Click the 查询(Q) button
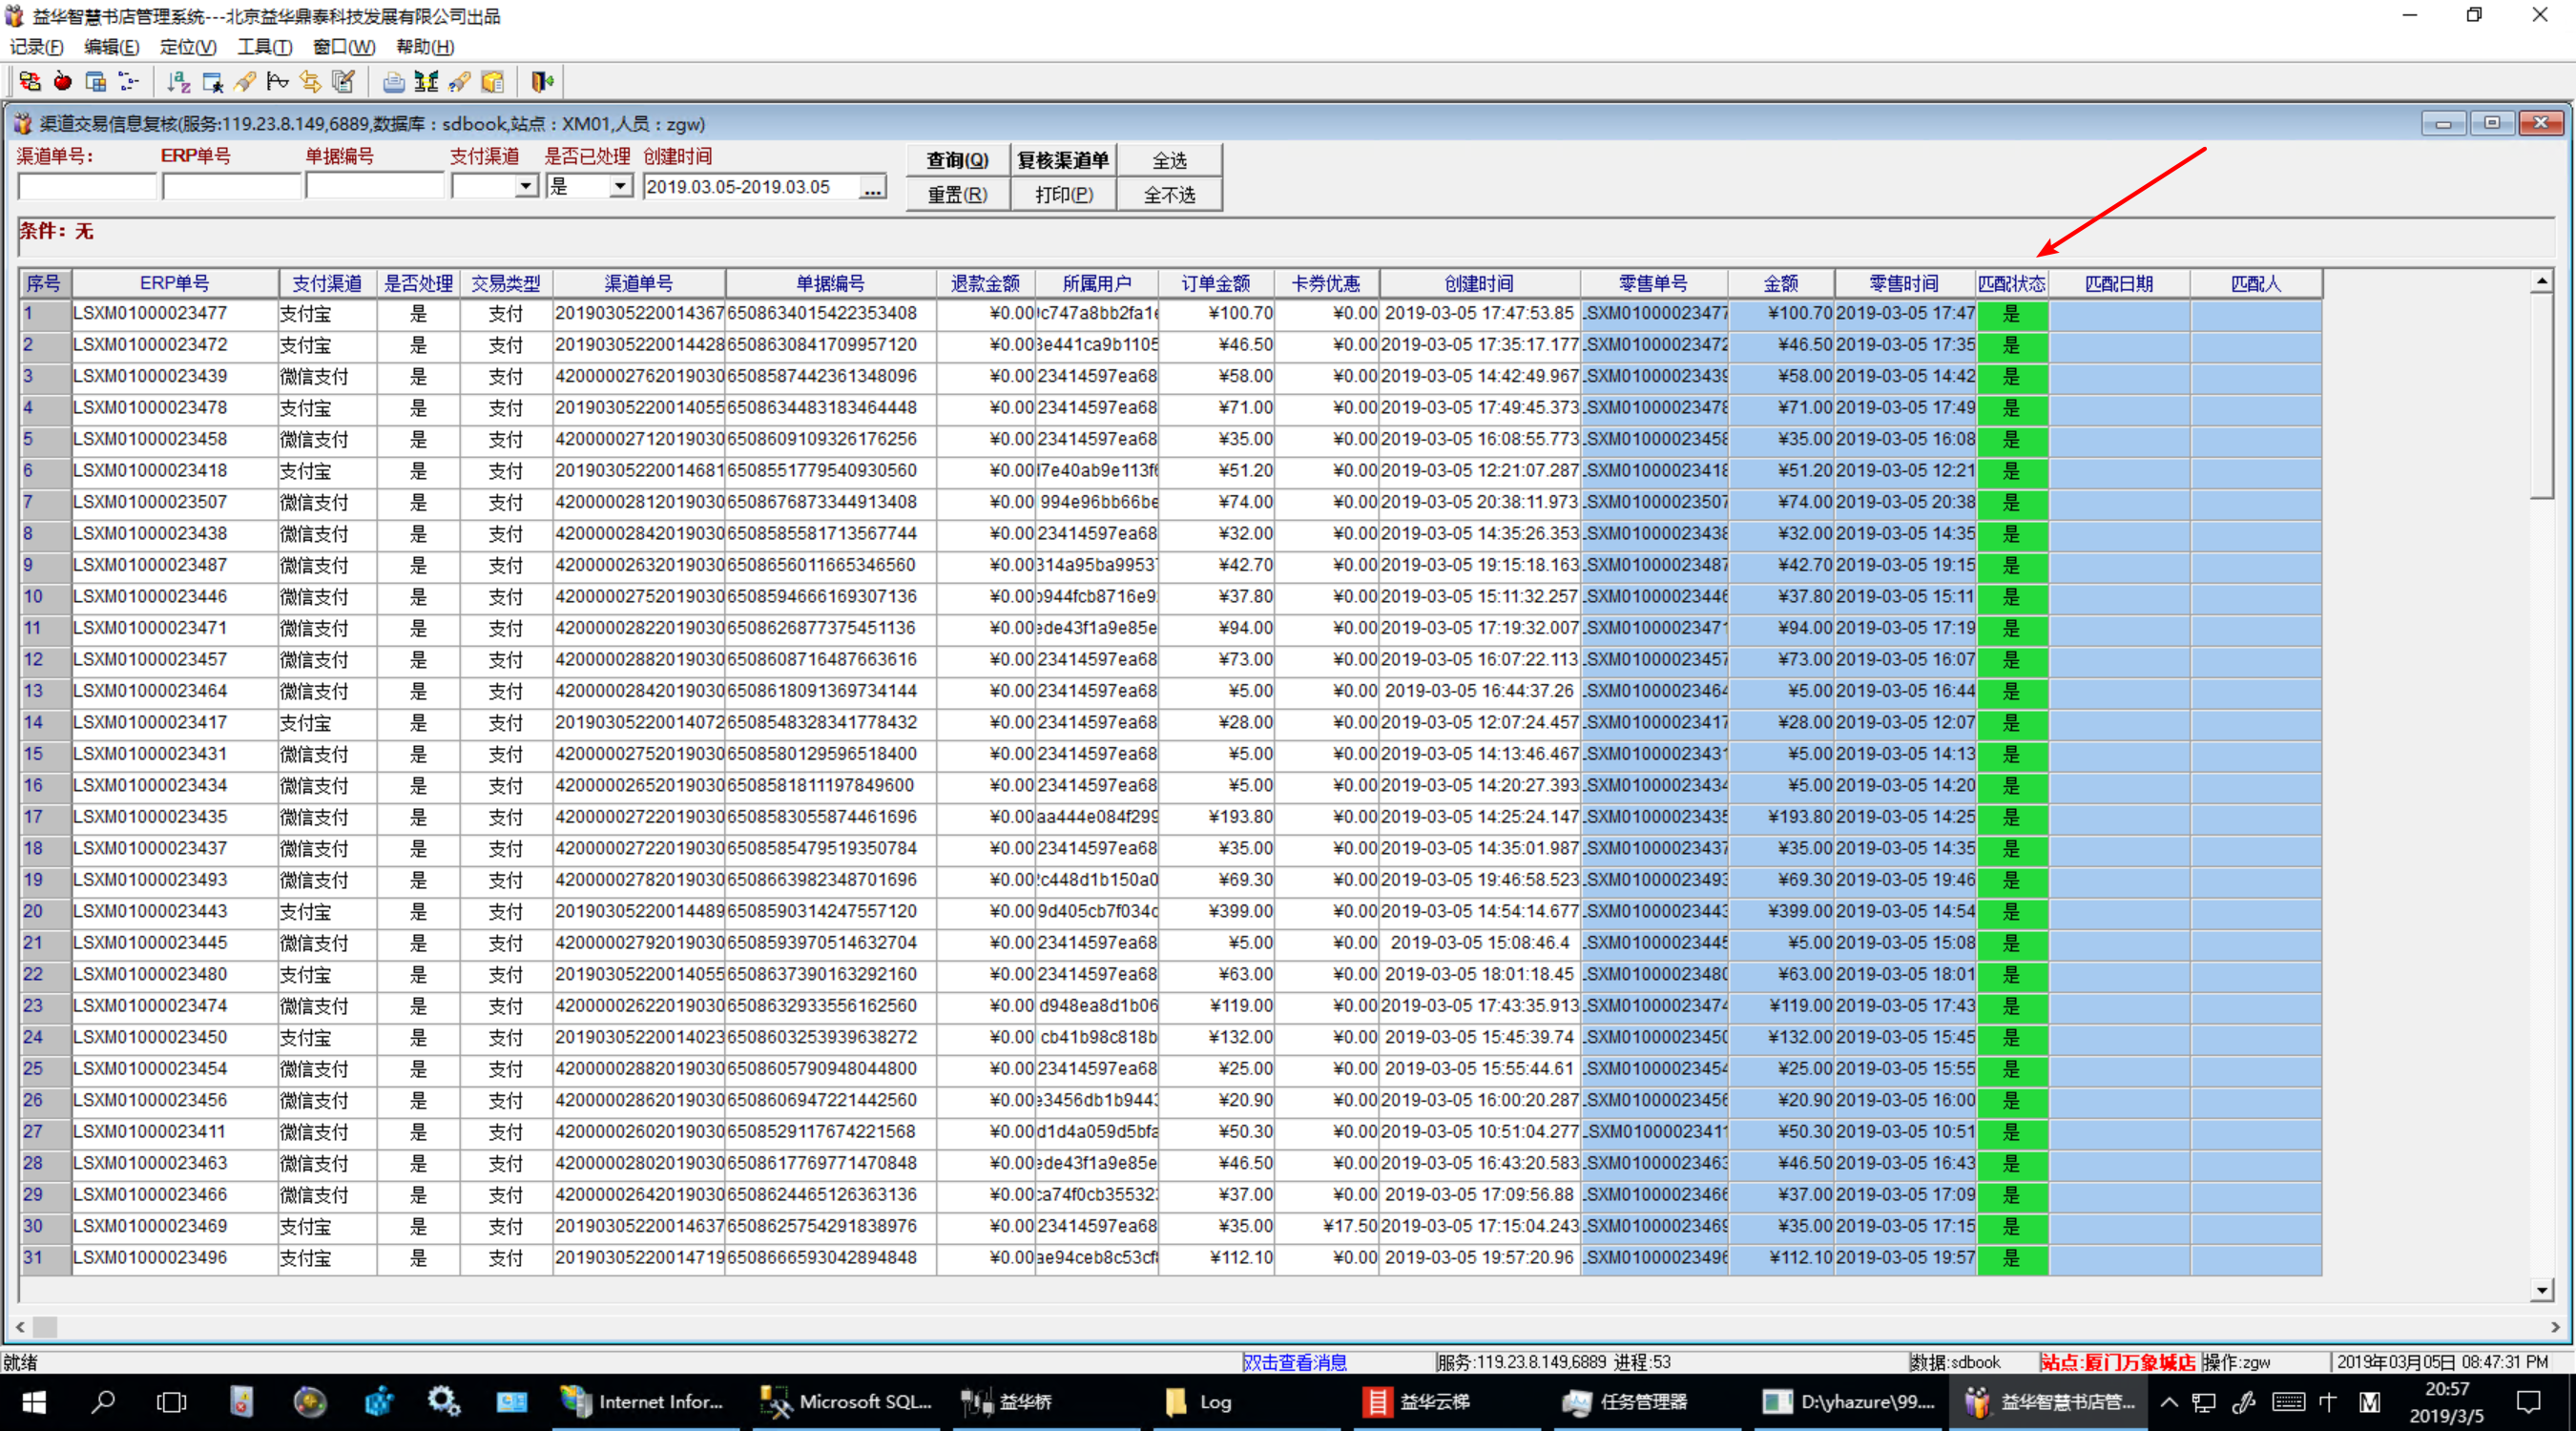The width and height of the screenshot is (2576, 1431). 957,160
